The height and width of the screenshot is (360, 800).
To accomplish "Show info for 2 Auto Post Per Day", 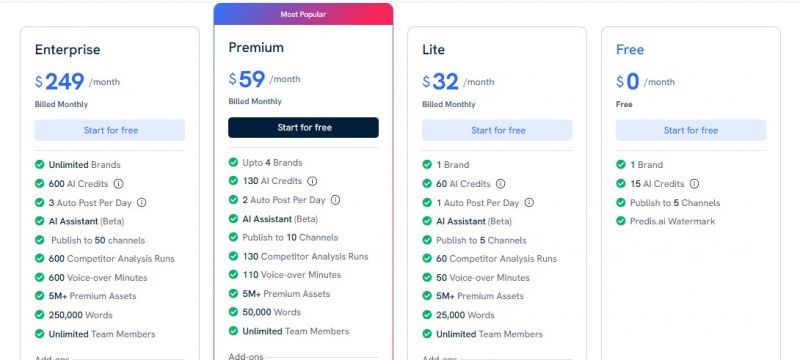I will click(335, 200).
